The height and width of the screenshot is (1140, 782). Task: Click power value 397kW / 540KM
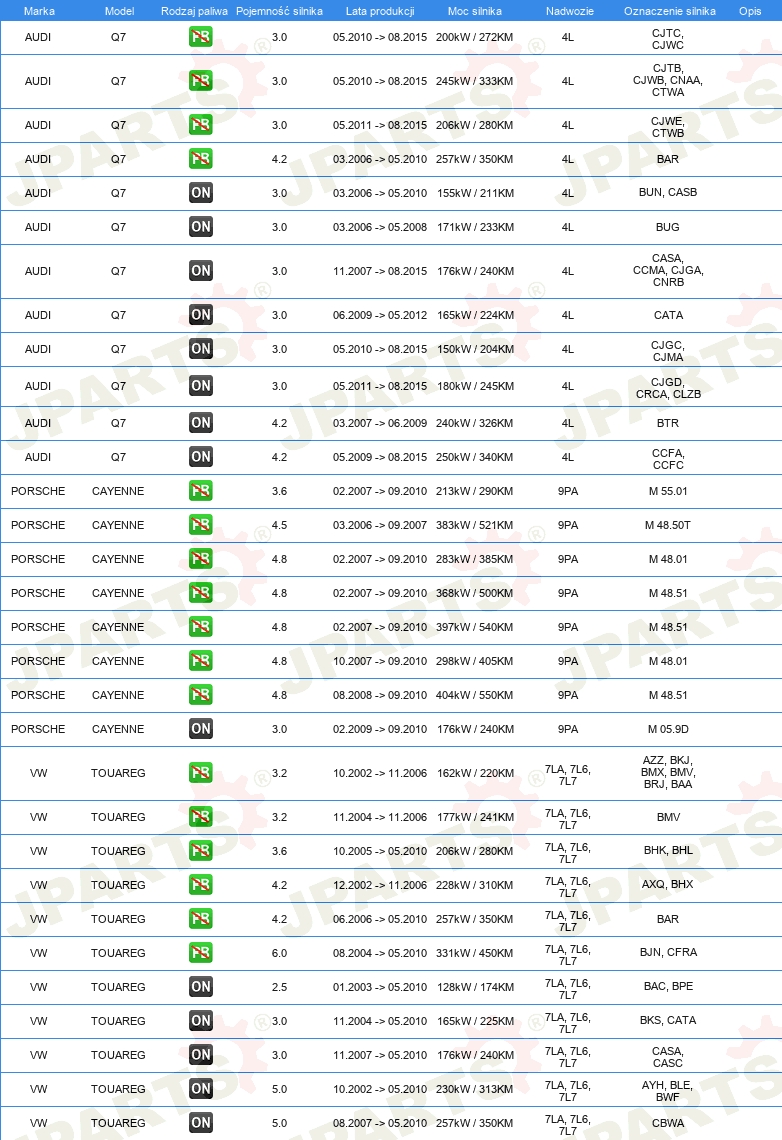pyautogui.click(x=475, y=627)
